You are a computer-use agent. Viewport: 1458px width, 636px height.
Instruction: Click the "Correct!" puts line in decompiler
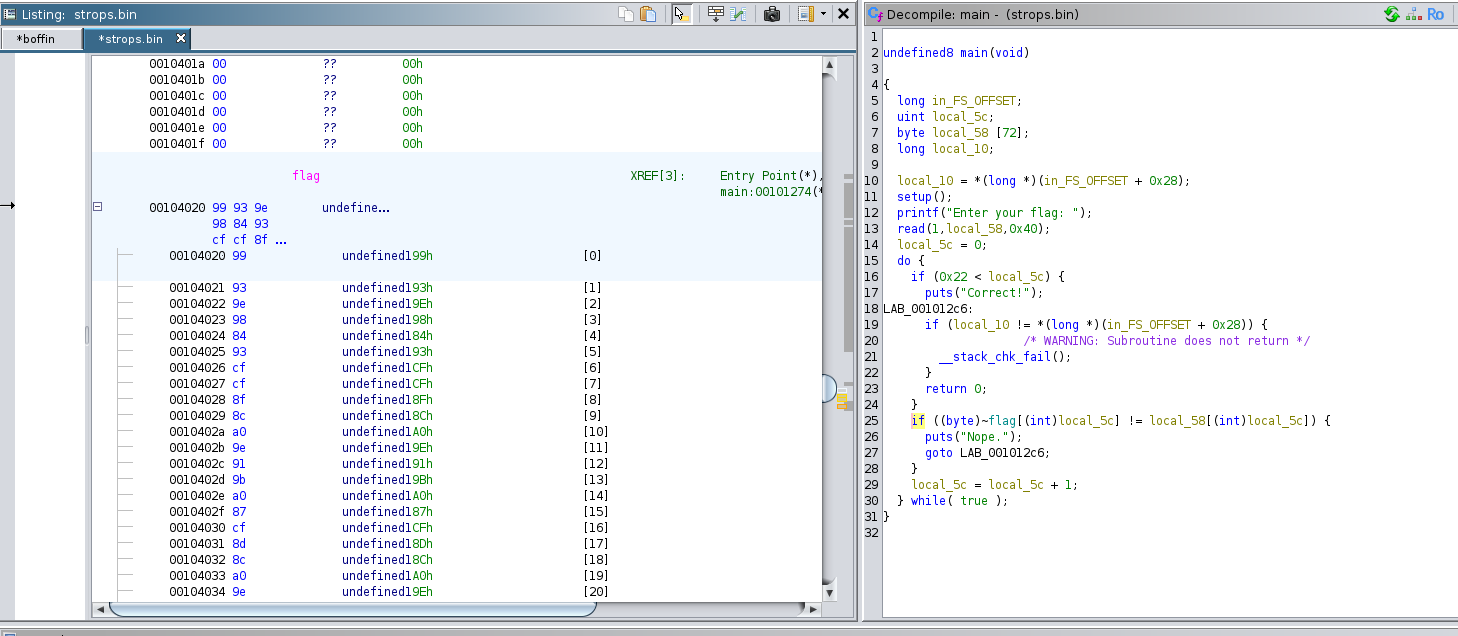[x=983, y=293]
